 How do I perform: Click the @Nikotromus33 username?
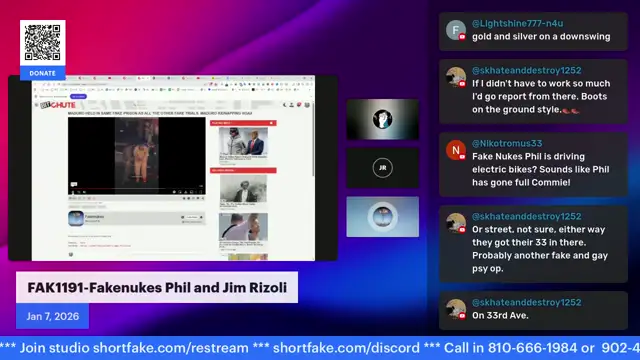pyautogui.click(x=507, y=143)
